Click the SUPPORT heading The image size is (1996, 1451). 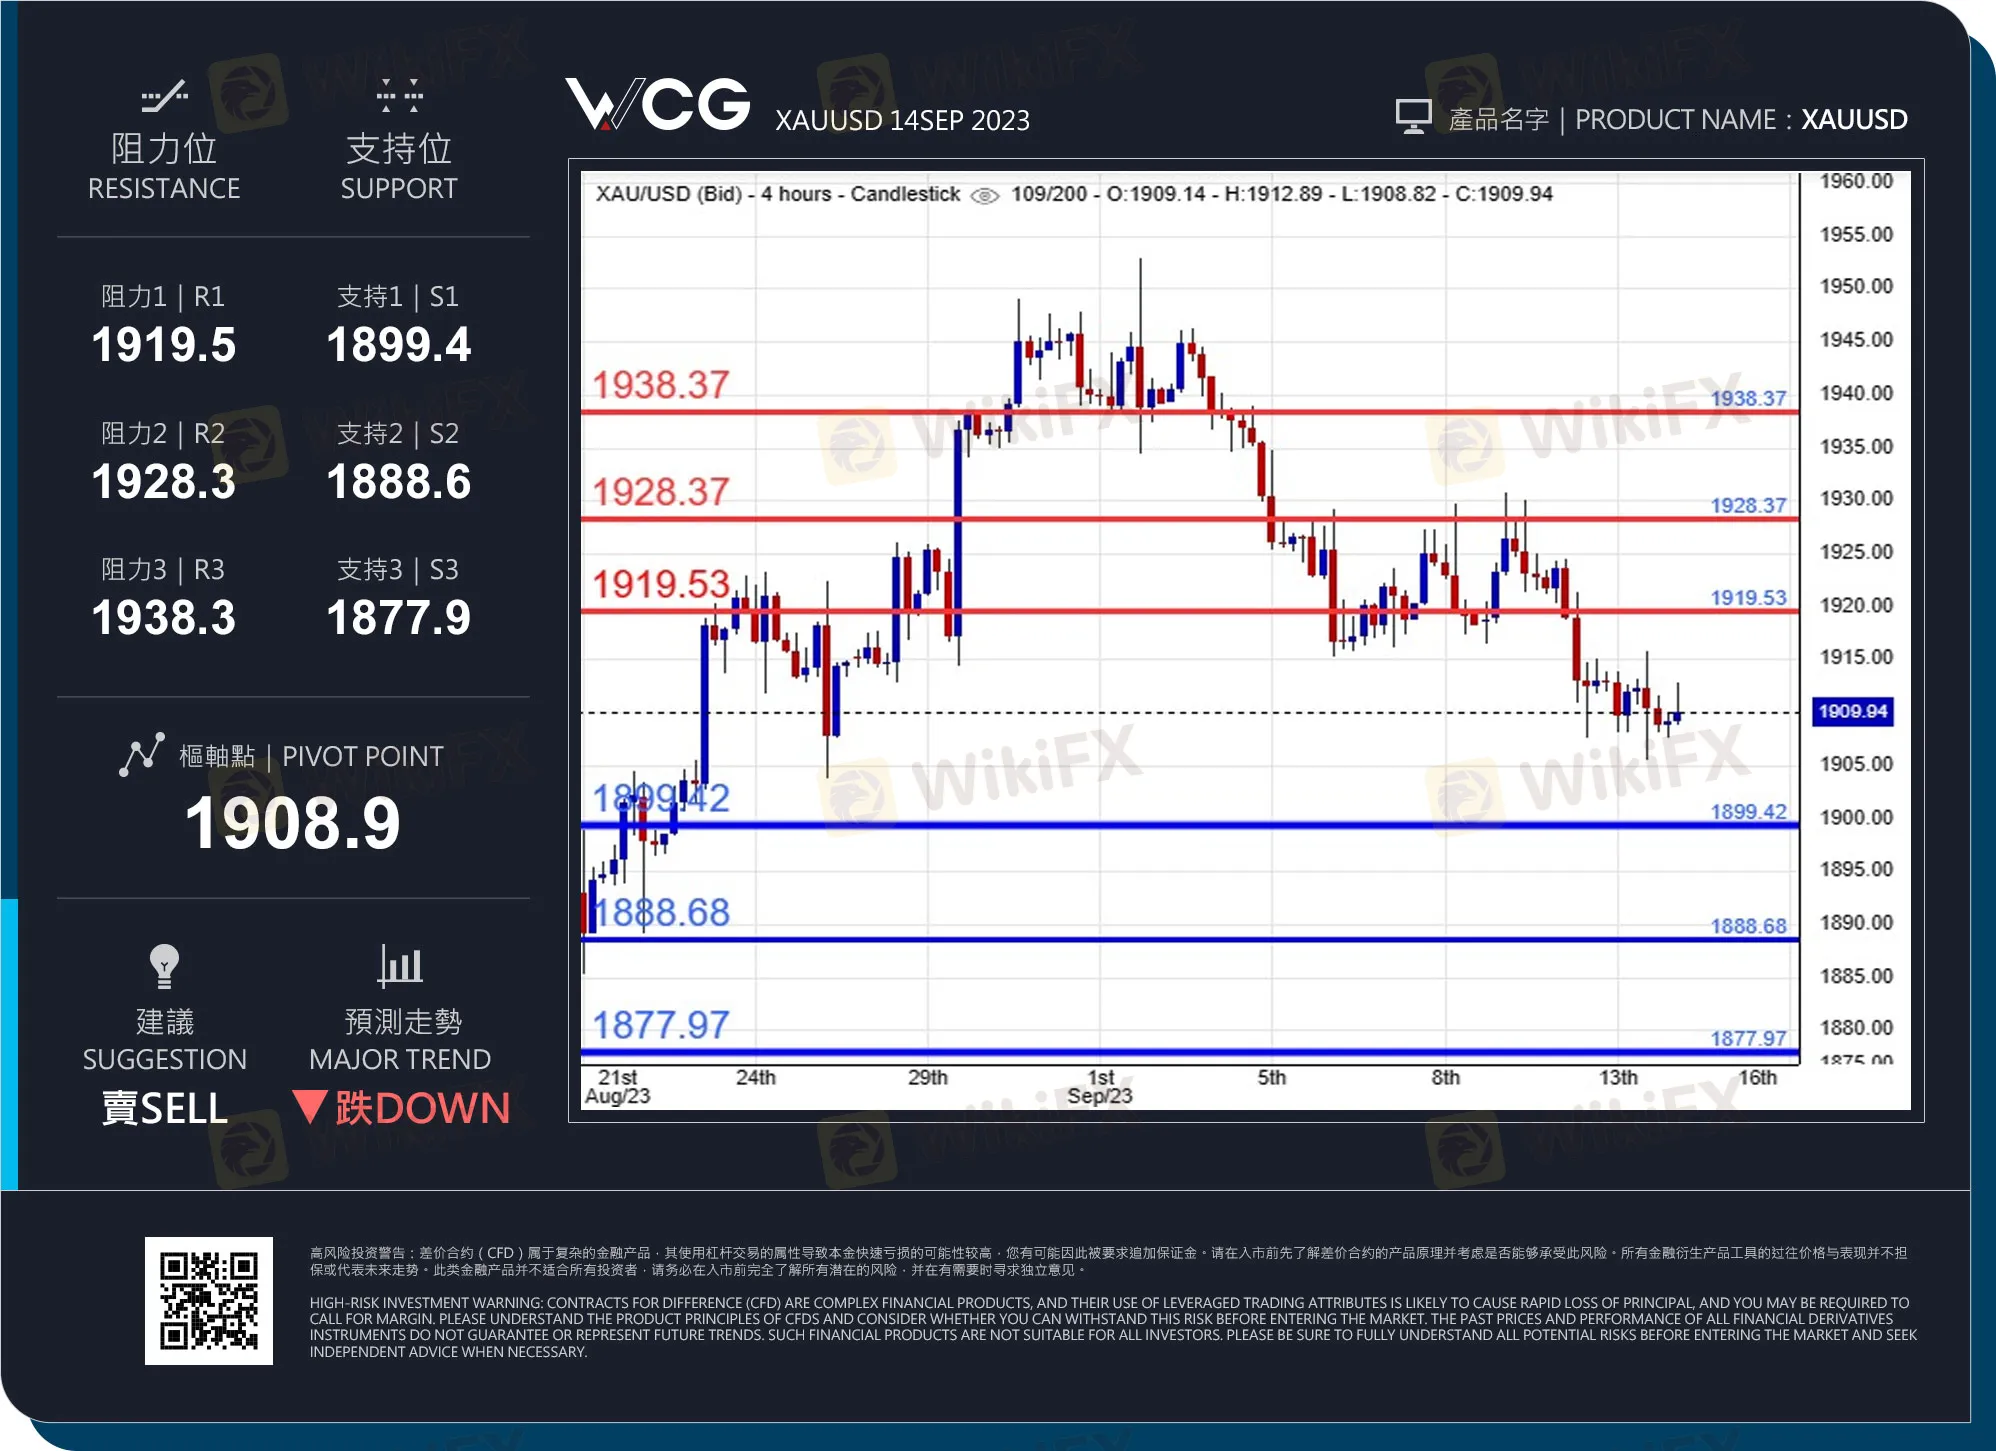[x=399, y=188]
